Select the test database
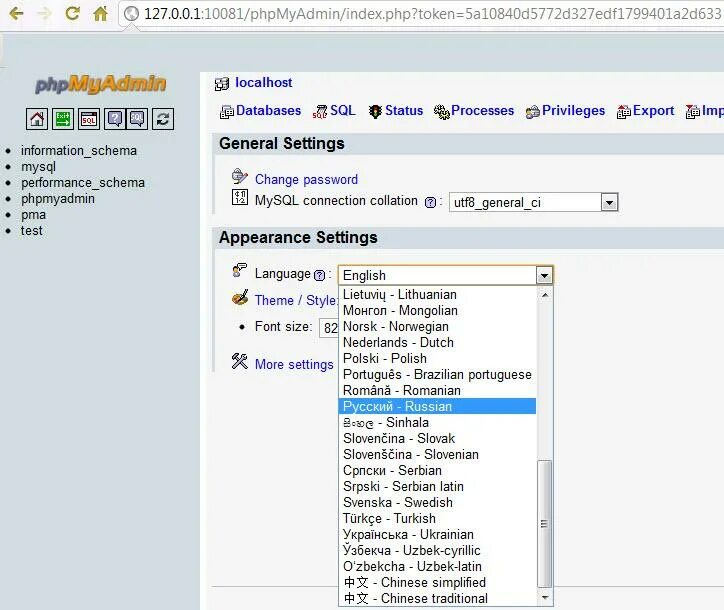 [31, 230]
